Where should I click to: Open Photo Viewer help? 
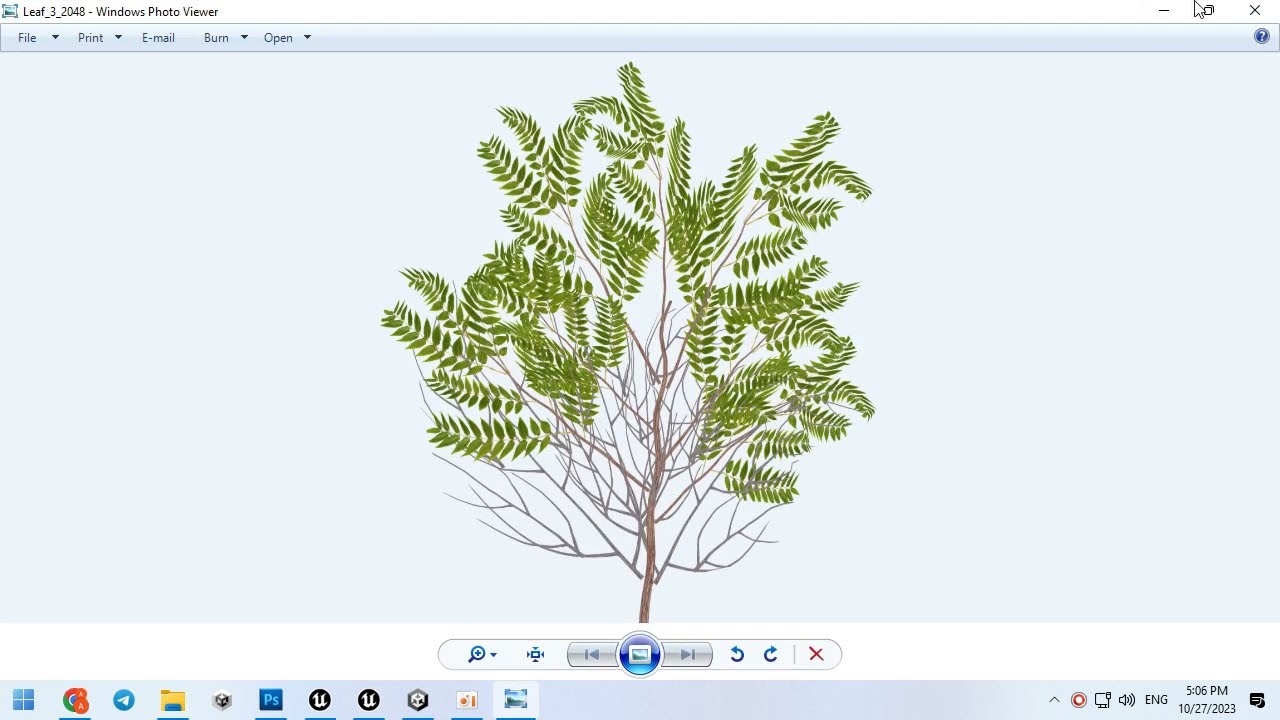(1262, 36)
